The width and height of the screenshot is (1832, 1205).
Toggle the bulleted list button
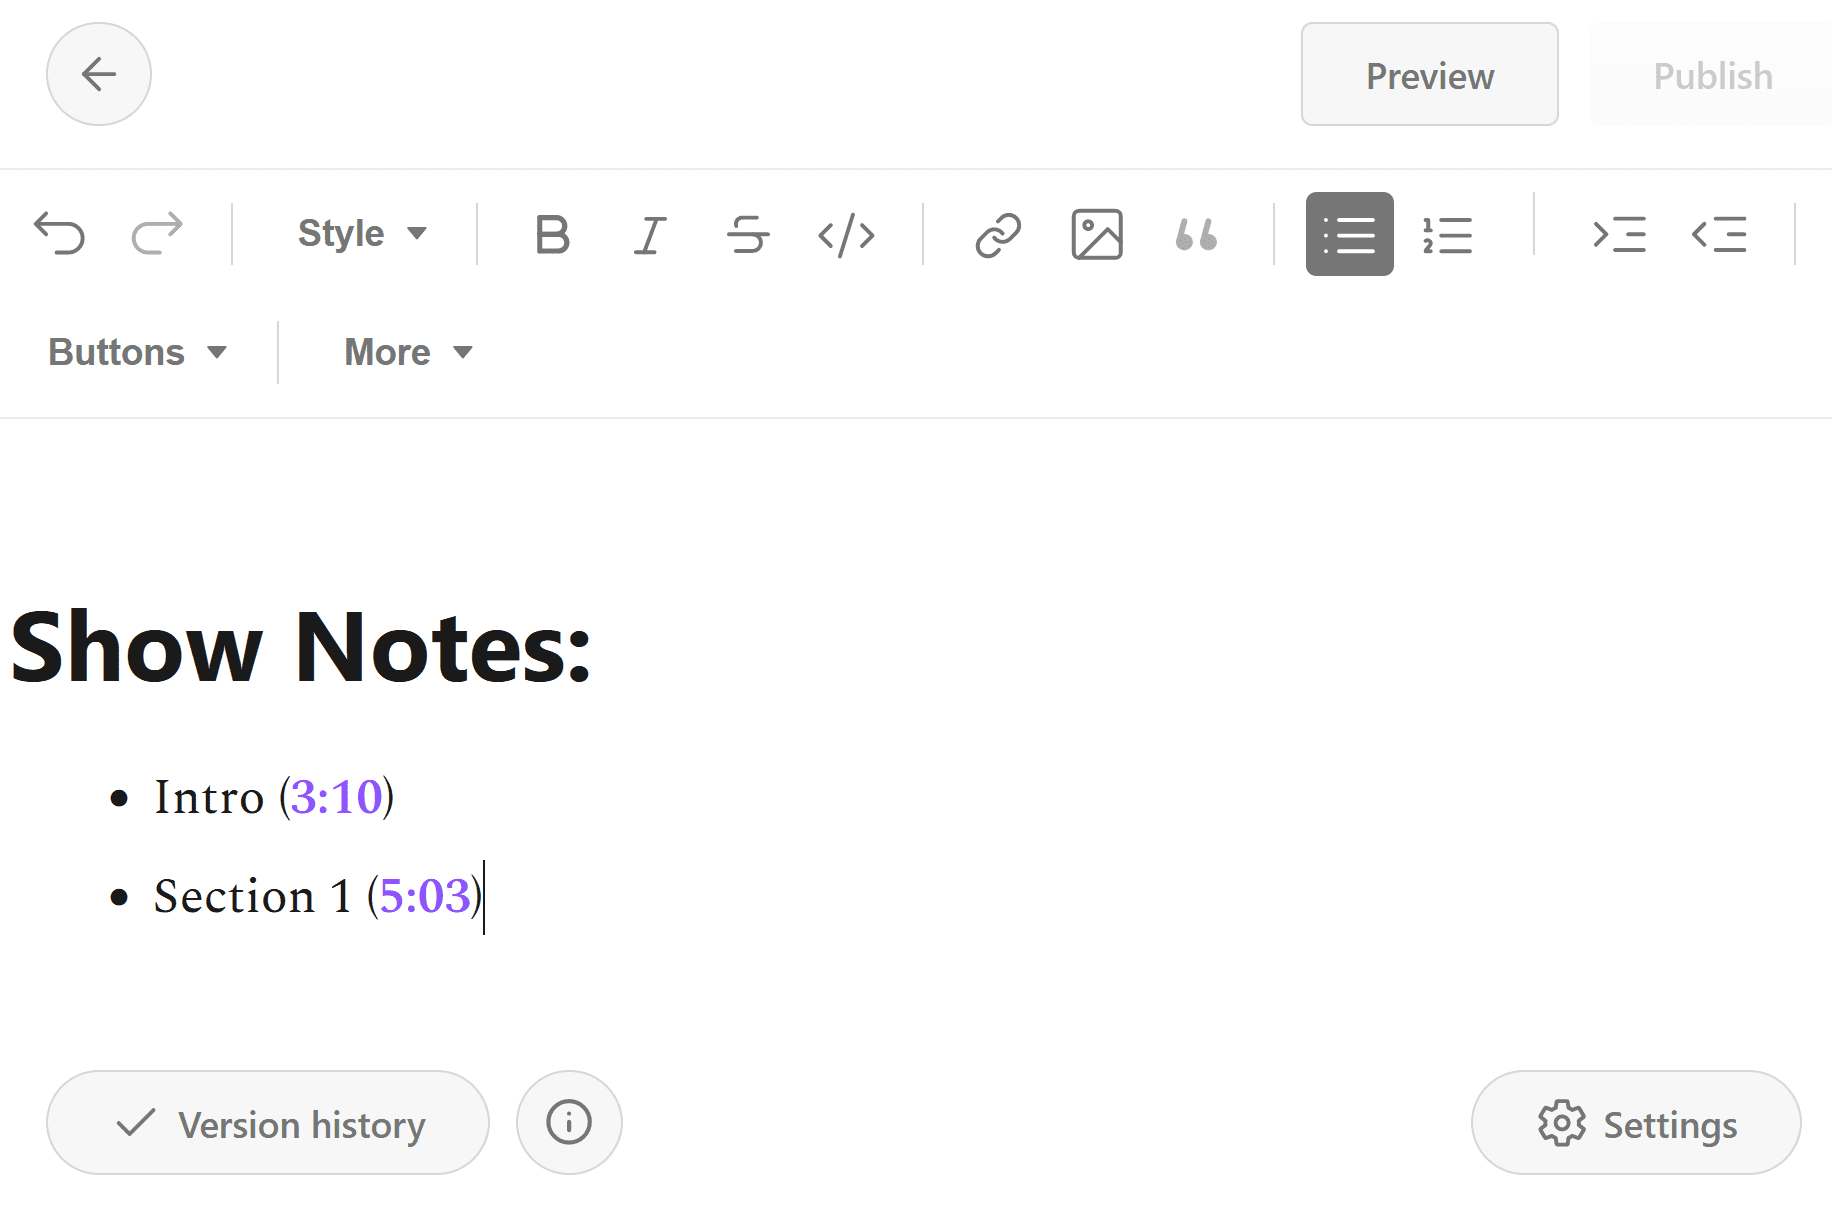(1350, 234)
